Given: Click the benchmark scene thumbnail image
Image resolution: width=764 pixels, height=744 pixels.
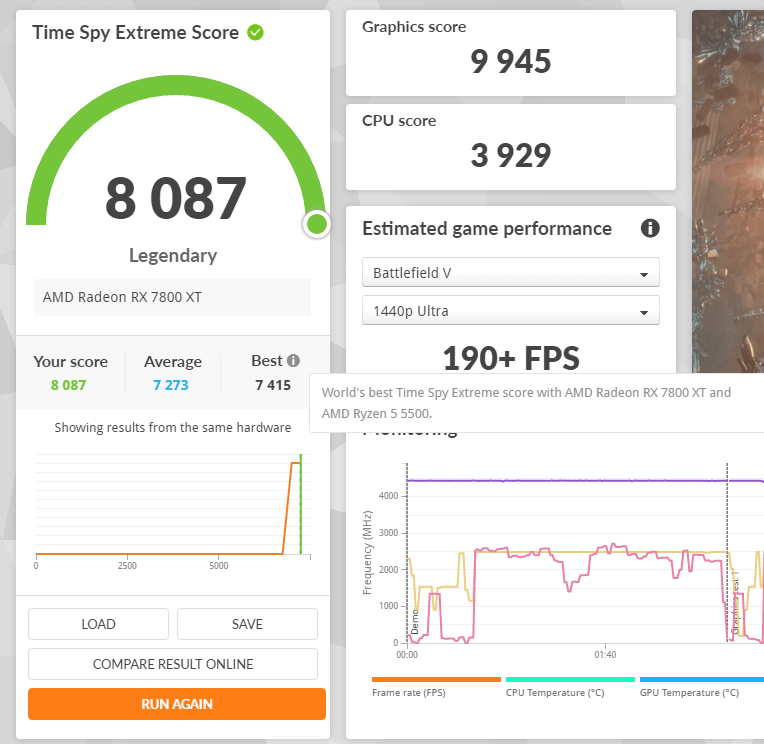Looking at the screenshot, I should click(x=728, y=191).
